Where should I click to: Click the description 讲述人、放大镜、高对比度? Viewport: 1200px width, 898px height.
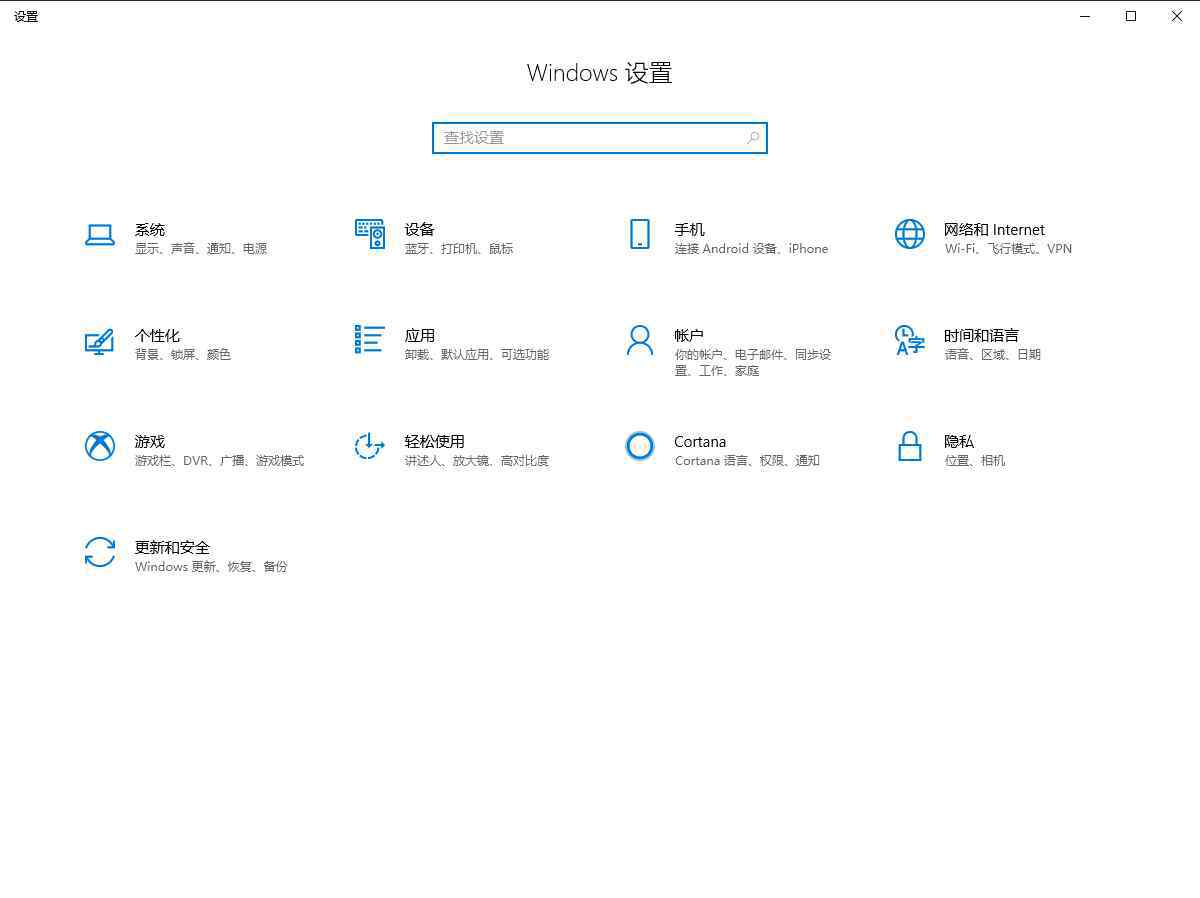tap(477, 461)
